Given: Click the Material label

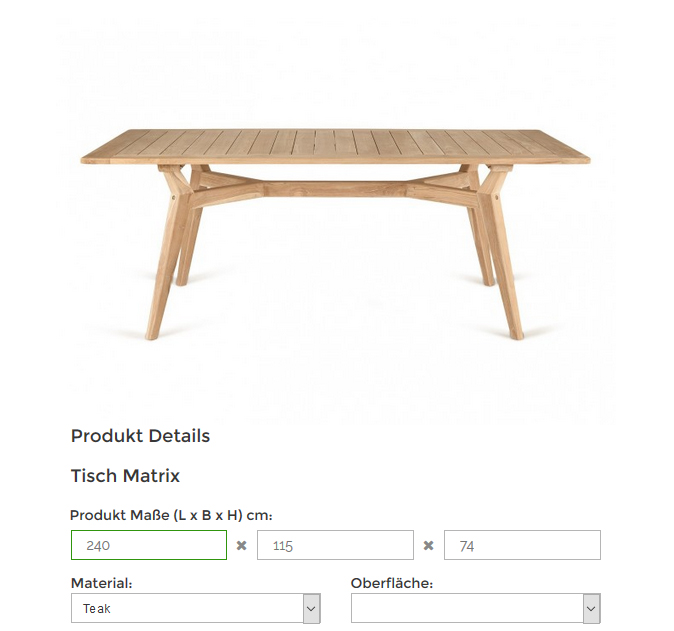Looking at the screenshot, I should (x=101, y=583).
